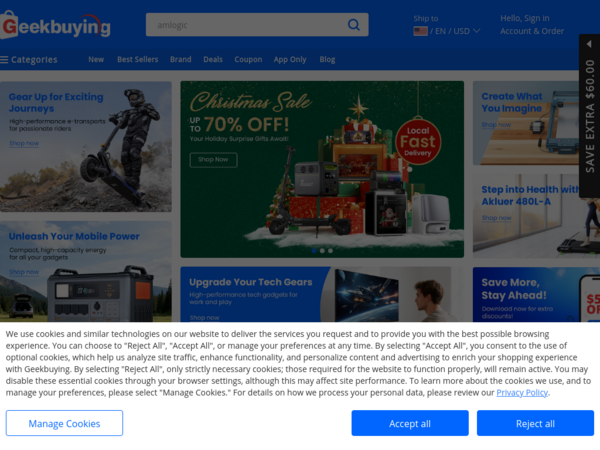This screenshot has height=450, width=600.
Task: Click Accept all cookies button
Action: (410, 423)
